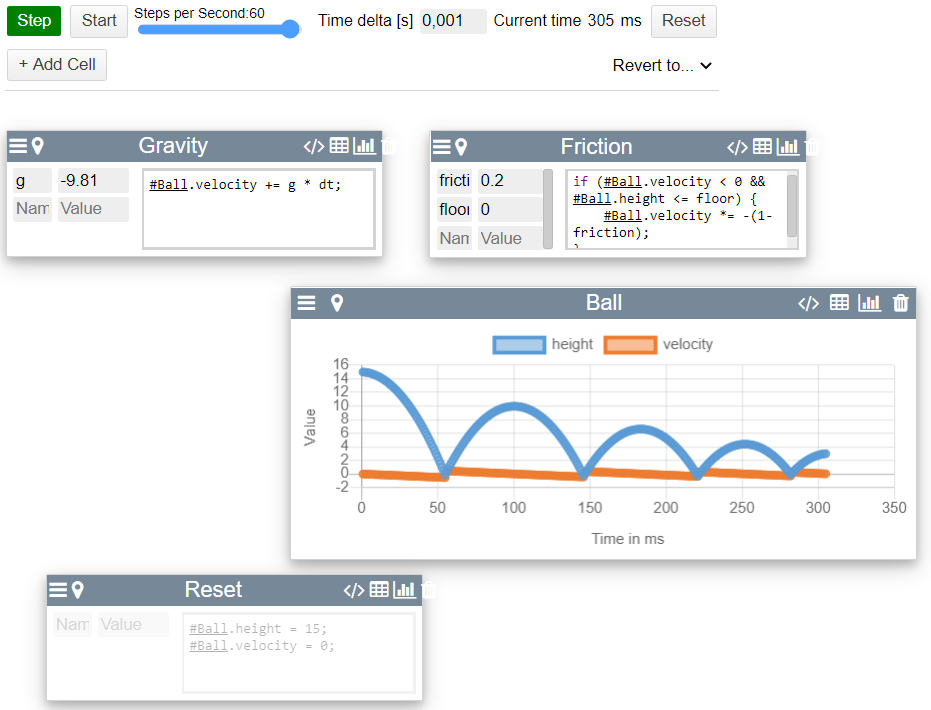Open the hamburger menu in Ball cell
Viewport: 931px width, 710px height.
coord(306,303)
